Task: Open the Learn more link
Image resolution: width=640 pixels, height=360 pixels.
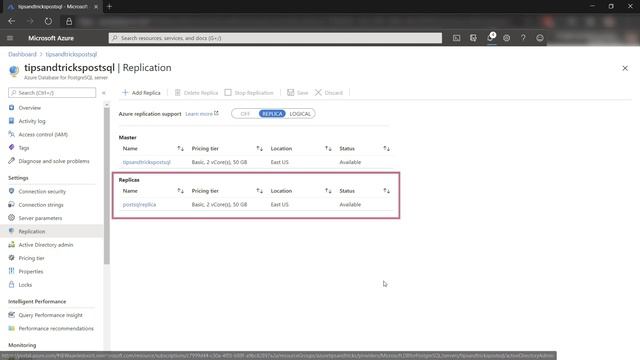Action: coord(202,114)
